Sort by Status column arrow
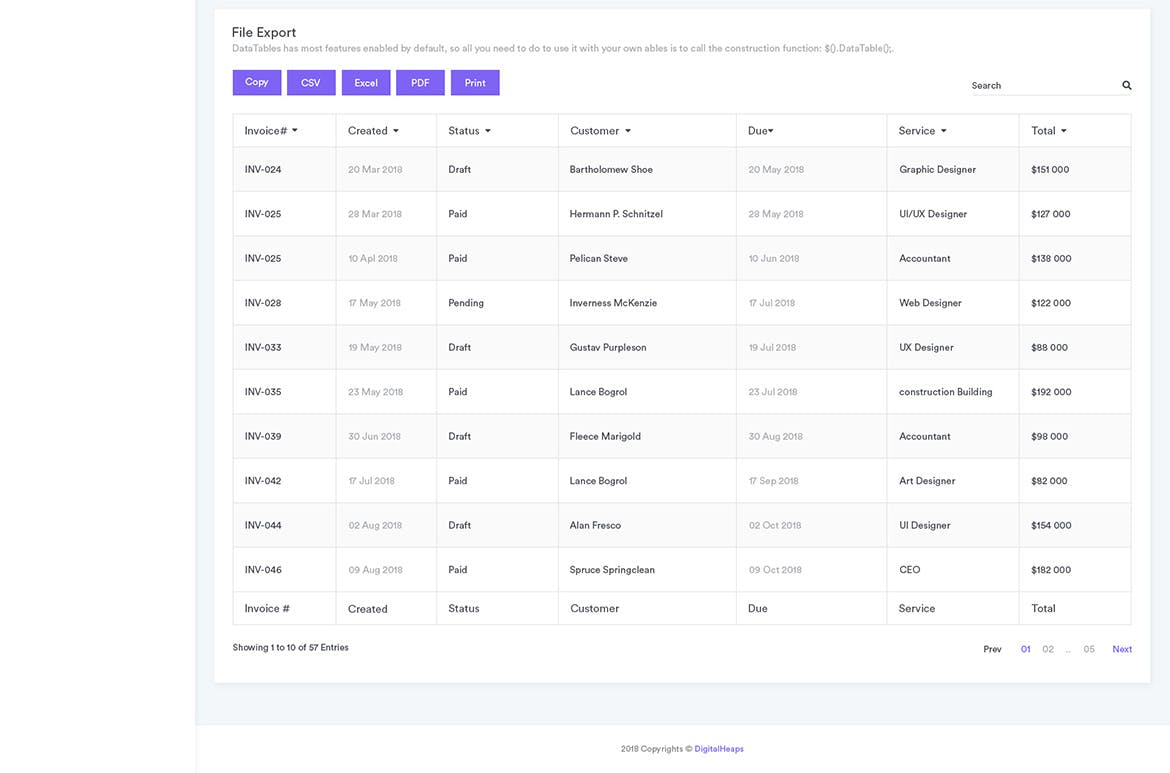1170x773 pixels. coord(488,131)
